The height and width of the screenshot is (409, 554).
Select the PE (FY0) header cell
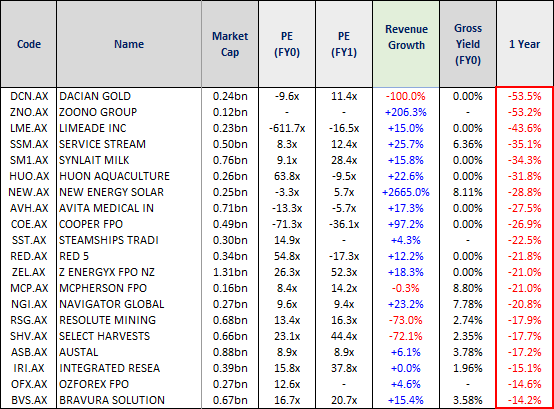(287, 44)
